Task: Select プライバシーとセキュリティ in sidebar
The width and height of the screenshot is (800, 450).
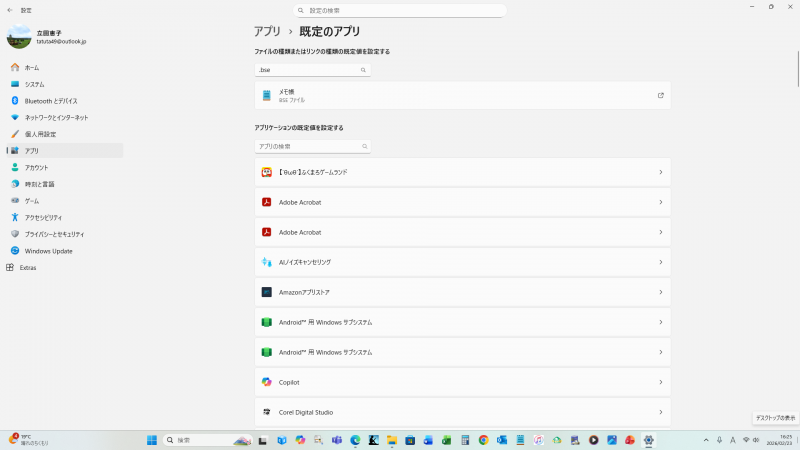Action: point(56,234)
